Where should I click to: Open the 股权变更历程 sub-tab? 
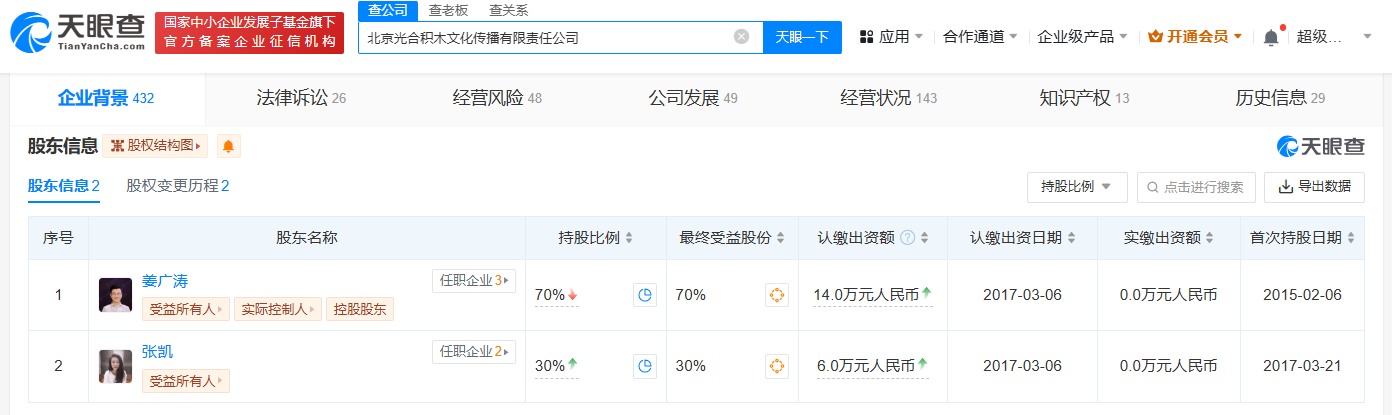tap(178, 186)
